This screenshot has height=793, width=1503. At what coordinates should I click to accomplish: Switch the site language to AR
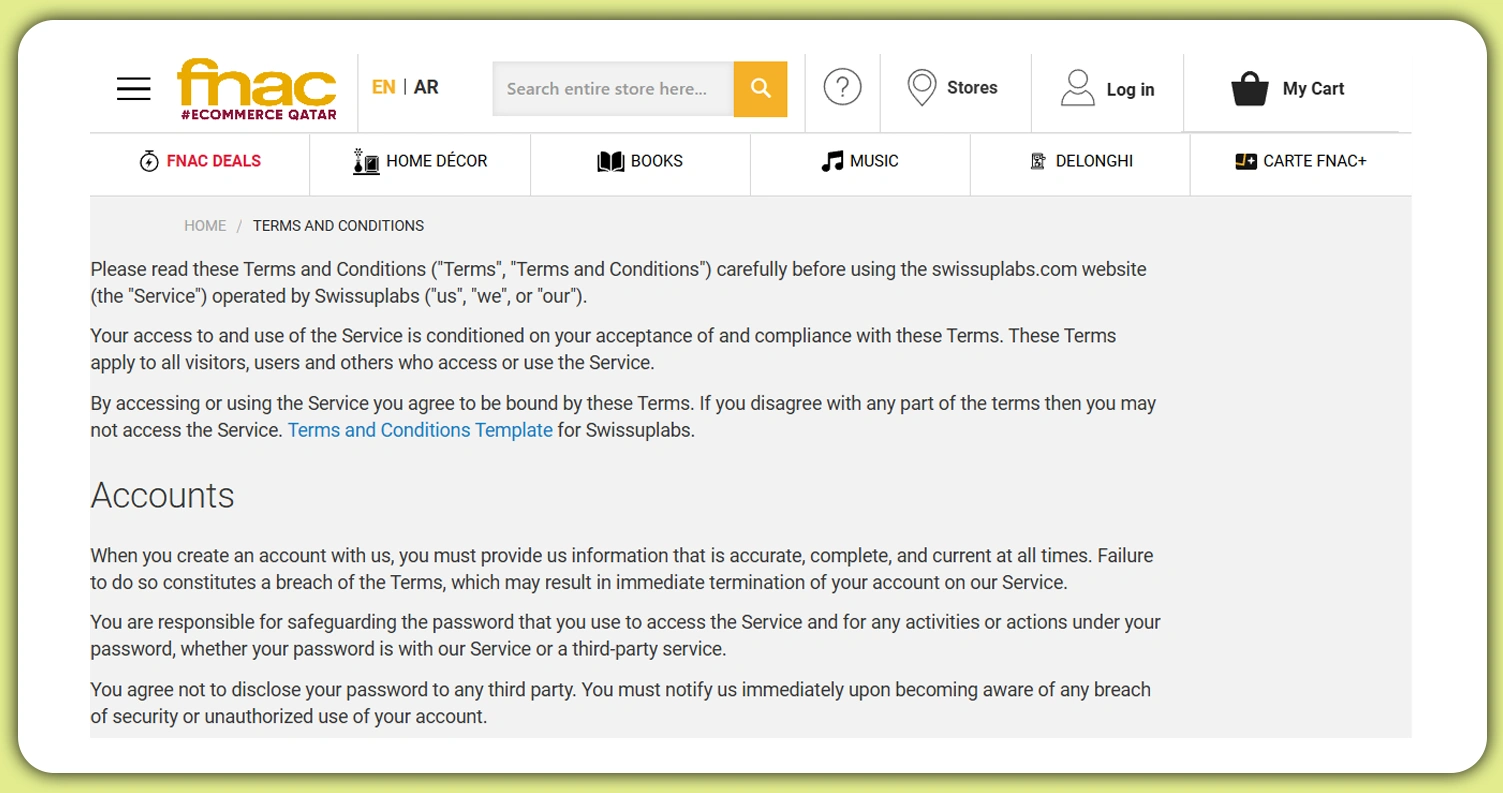(427, 88)
